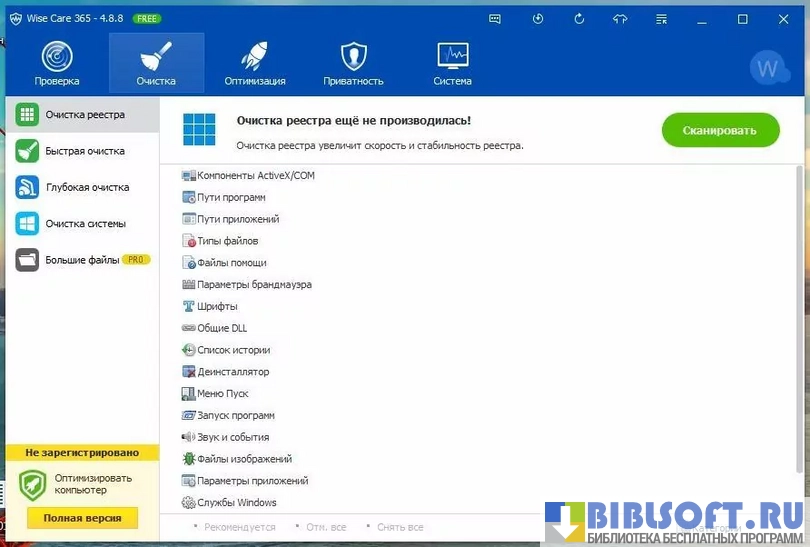Viewport: 810px width, 547px height.
Task: Open the Система monitor section
Action: pyautogui.click(x=452, y=63)
